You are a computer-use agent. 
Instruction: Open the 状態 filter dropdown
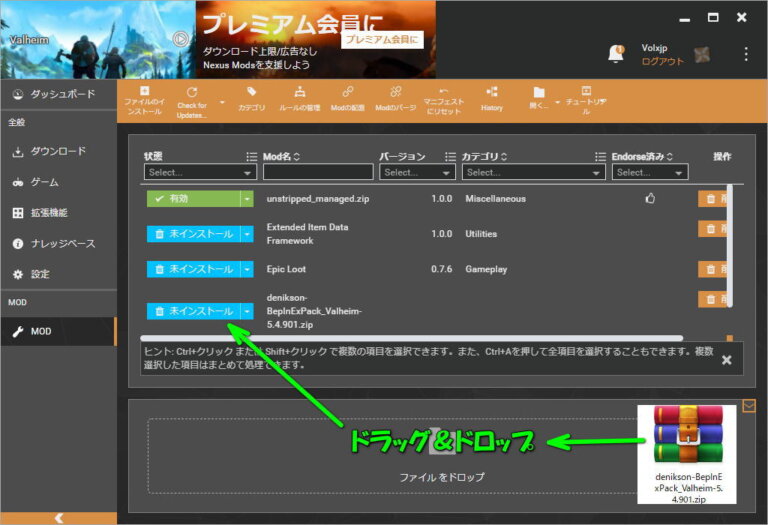point(200,172)
